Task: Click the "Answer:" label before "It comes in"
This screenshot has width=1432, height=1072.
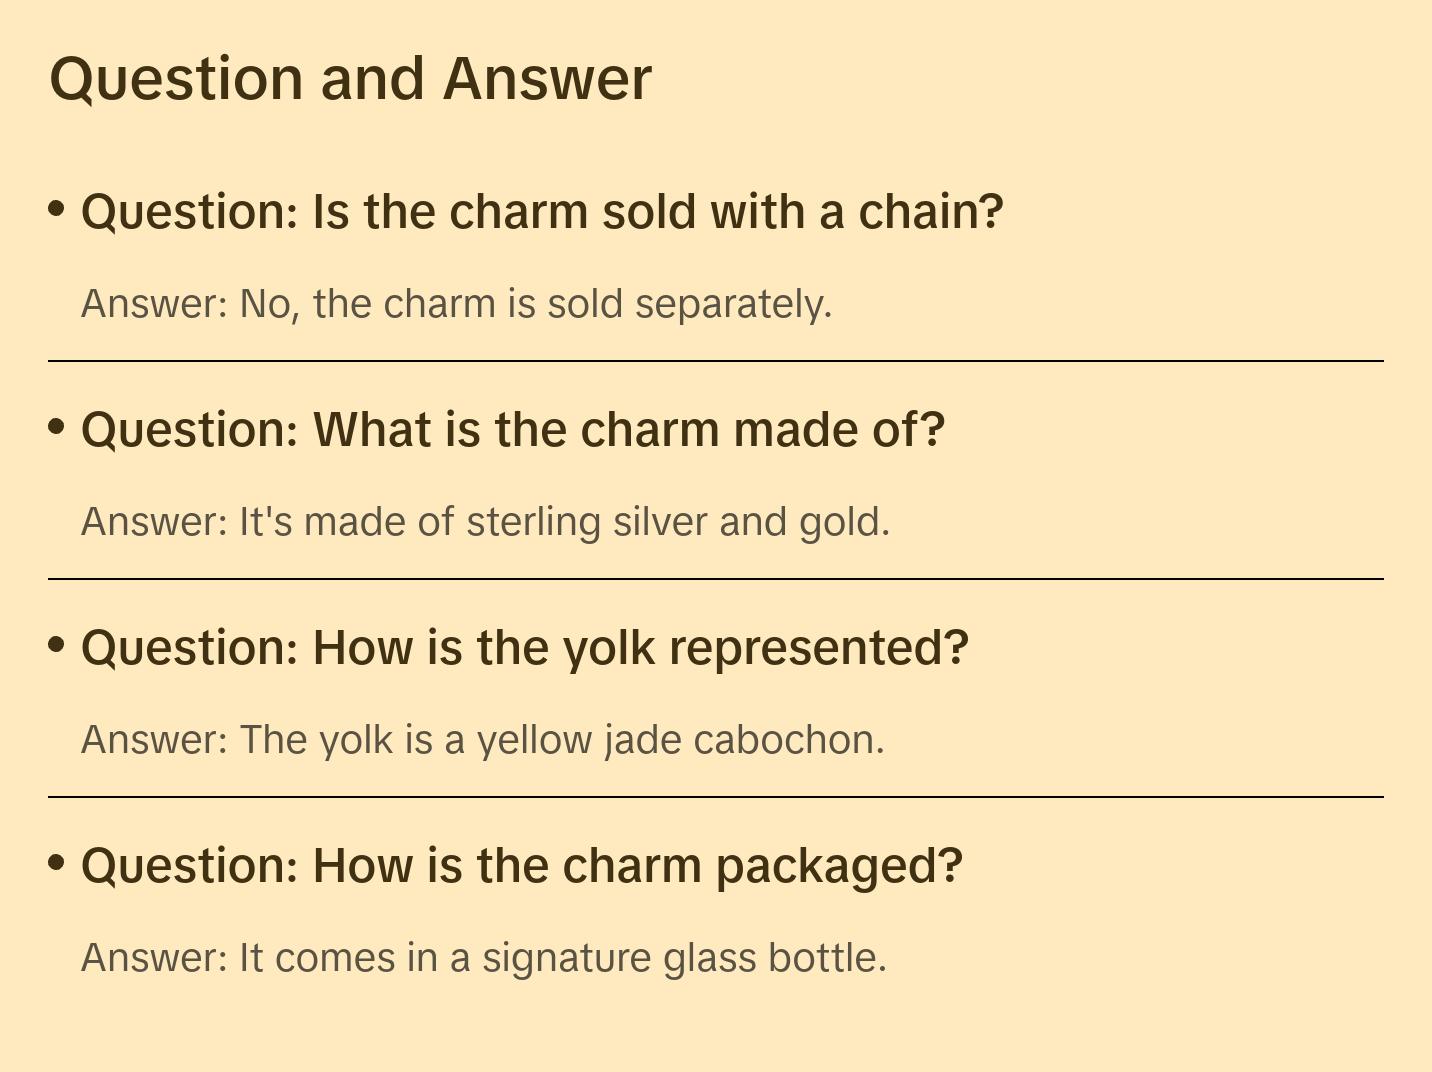Action: coord(155,958)
